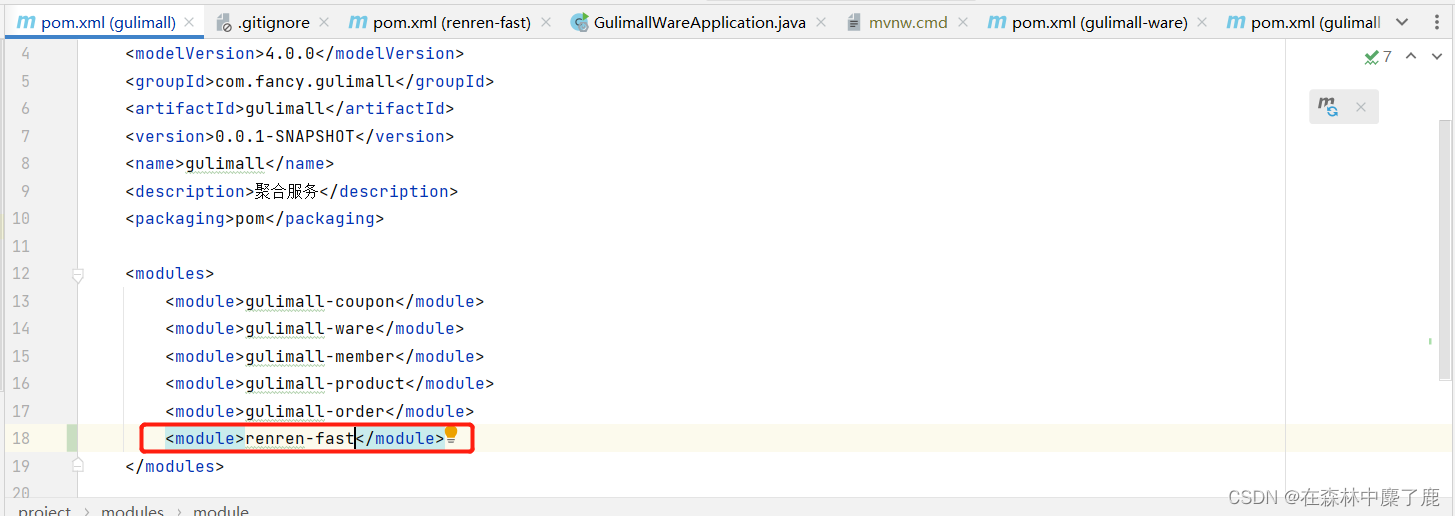Click the fold end marker on line 19

coord(78,466)
